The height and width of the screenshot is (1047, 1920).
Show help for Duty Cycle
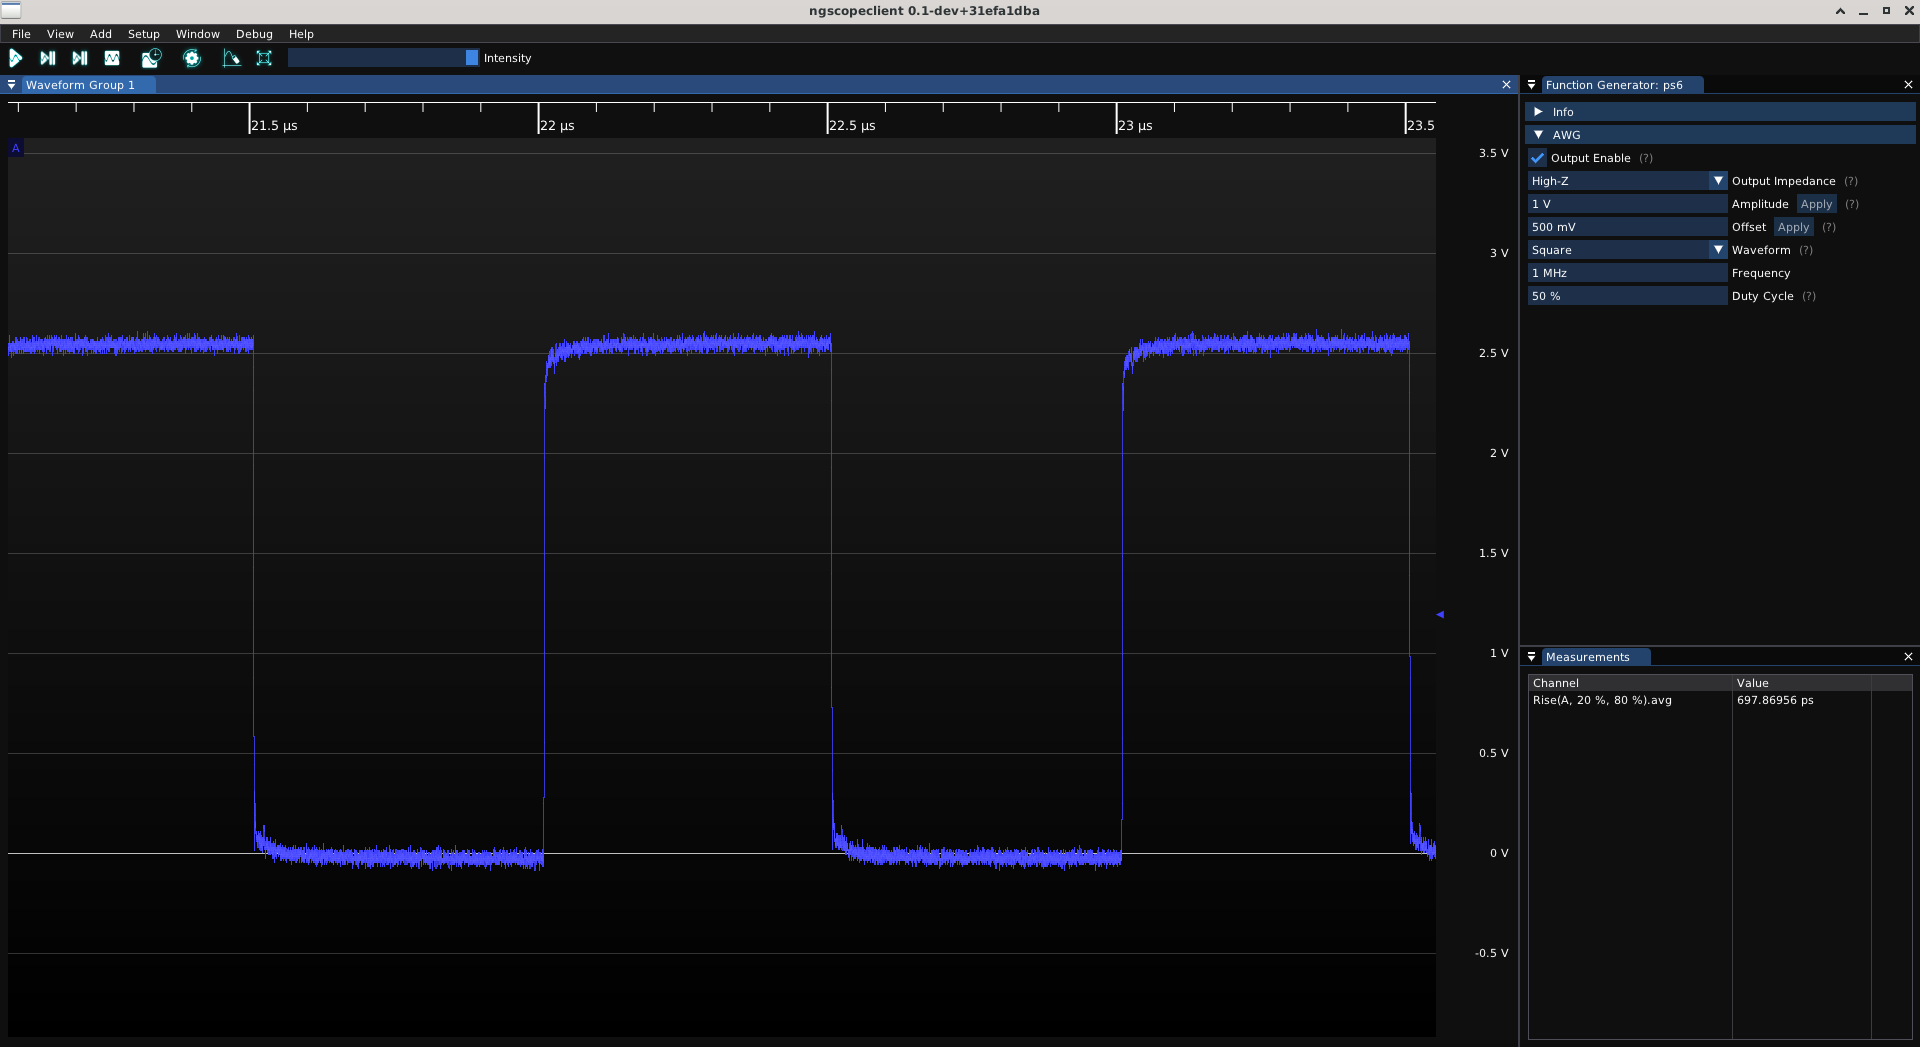click(1809, 296)
